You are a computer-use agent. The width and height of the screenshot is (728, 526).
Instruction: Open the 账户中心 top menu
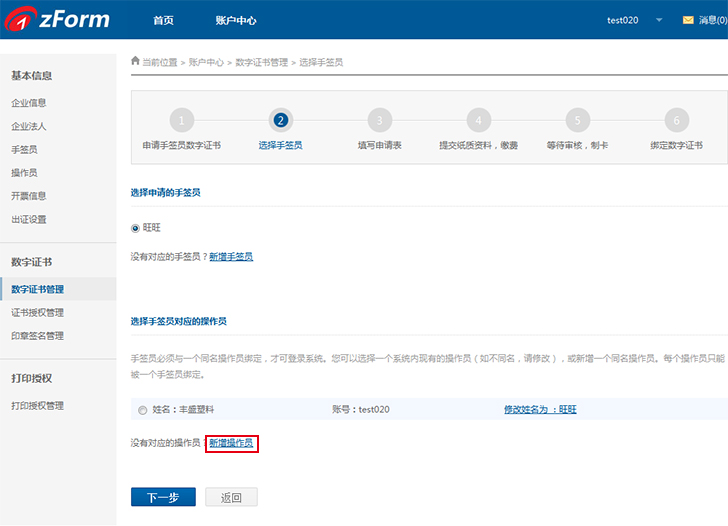(x=236, y=20)
